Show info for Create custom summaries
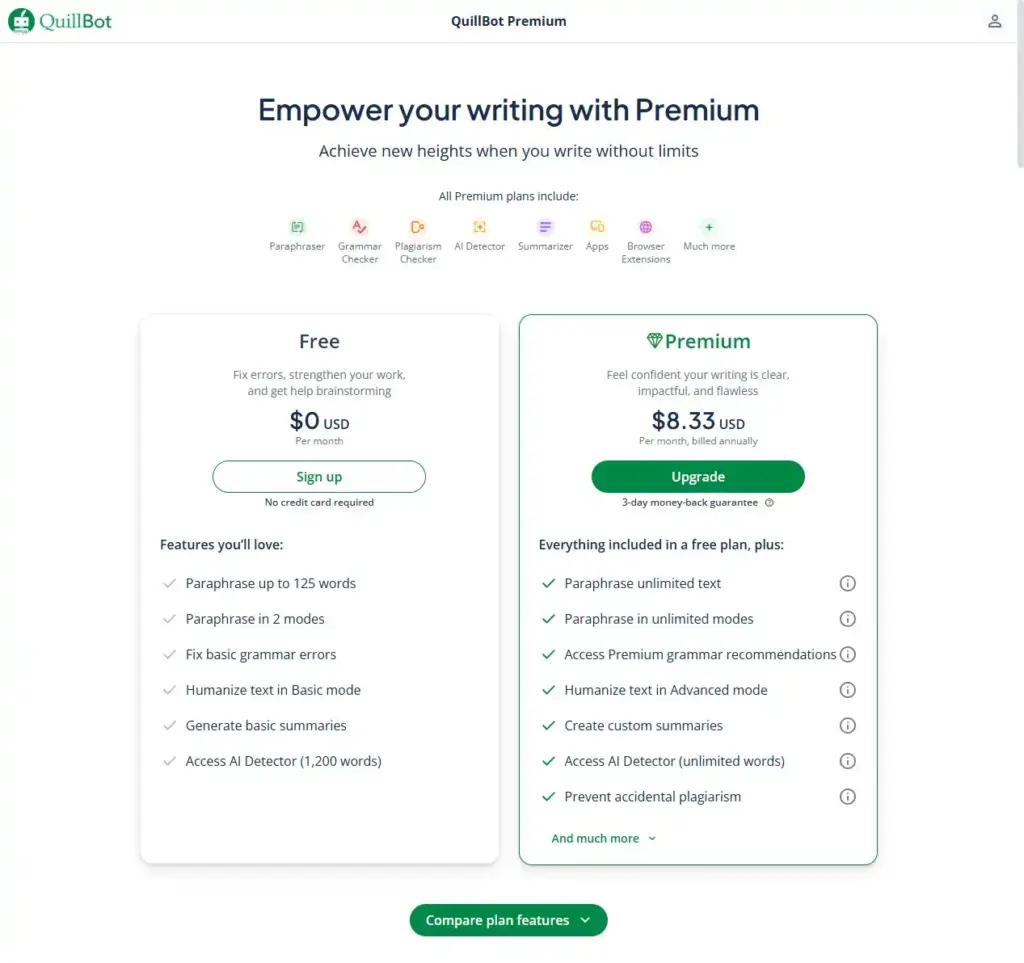The image size is (1024, 963). point(847,725)
